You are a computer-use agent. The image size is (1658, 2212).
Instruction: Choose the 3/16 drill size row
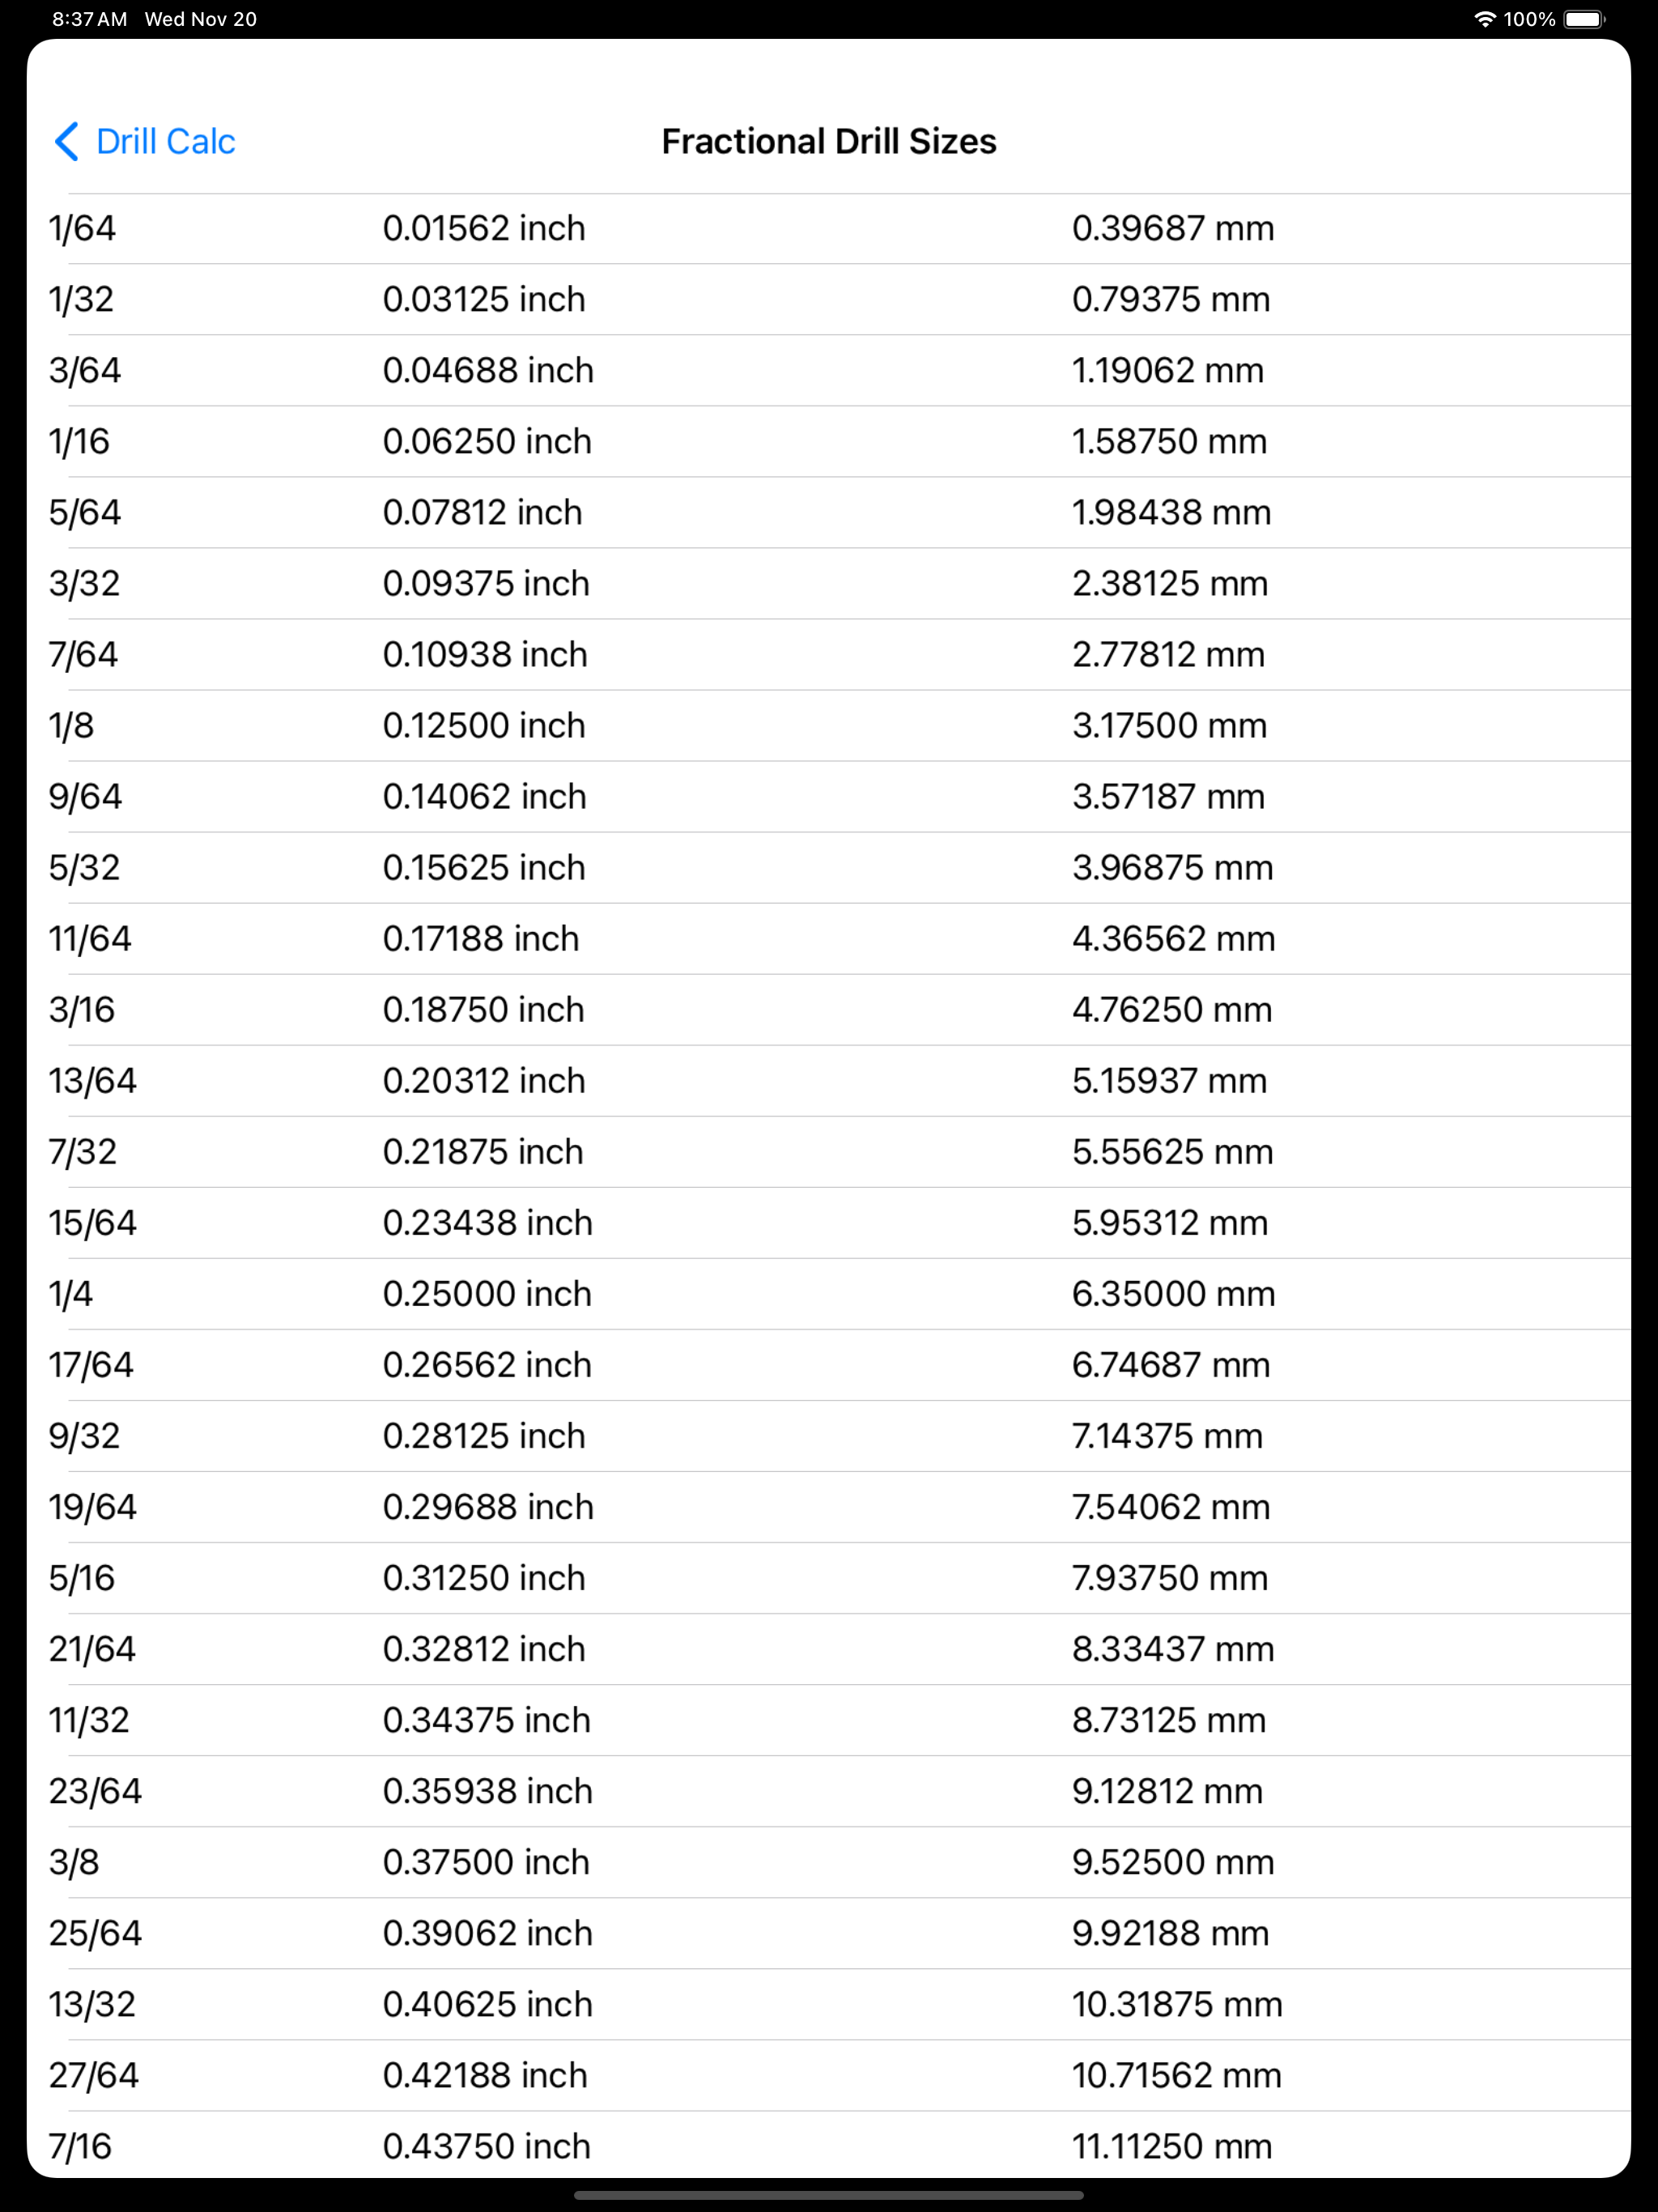829,1010
